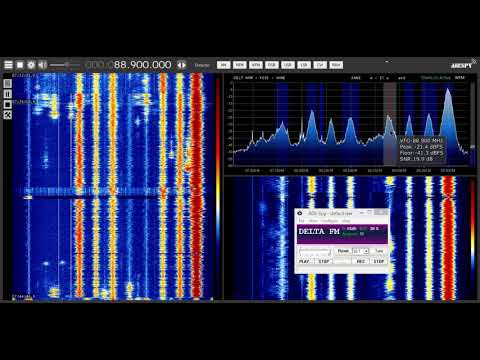This screenshot has width=480, height=360.
Task: Click the left-right tuning arrows icon
Action: (181, 65)
